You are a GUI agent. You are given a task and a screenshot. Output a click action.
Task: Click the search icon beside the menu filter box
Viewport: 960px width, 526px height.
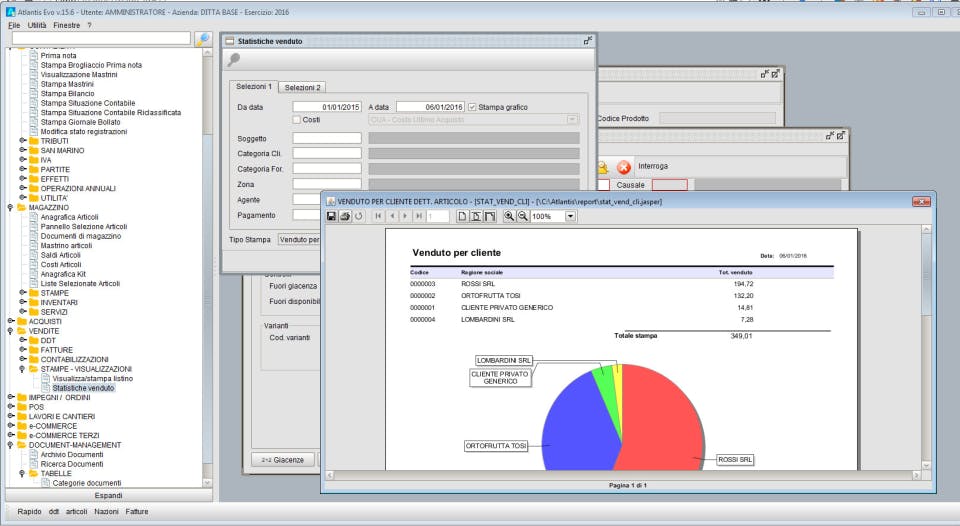pos(203,39)
